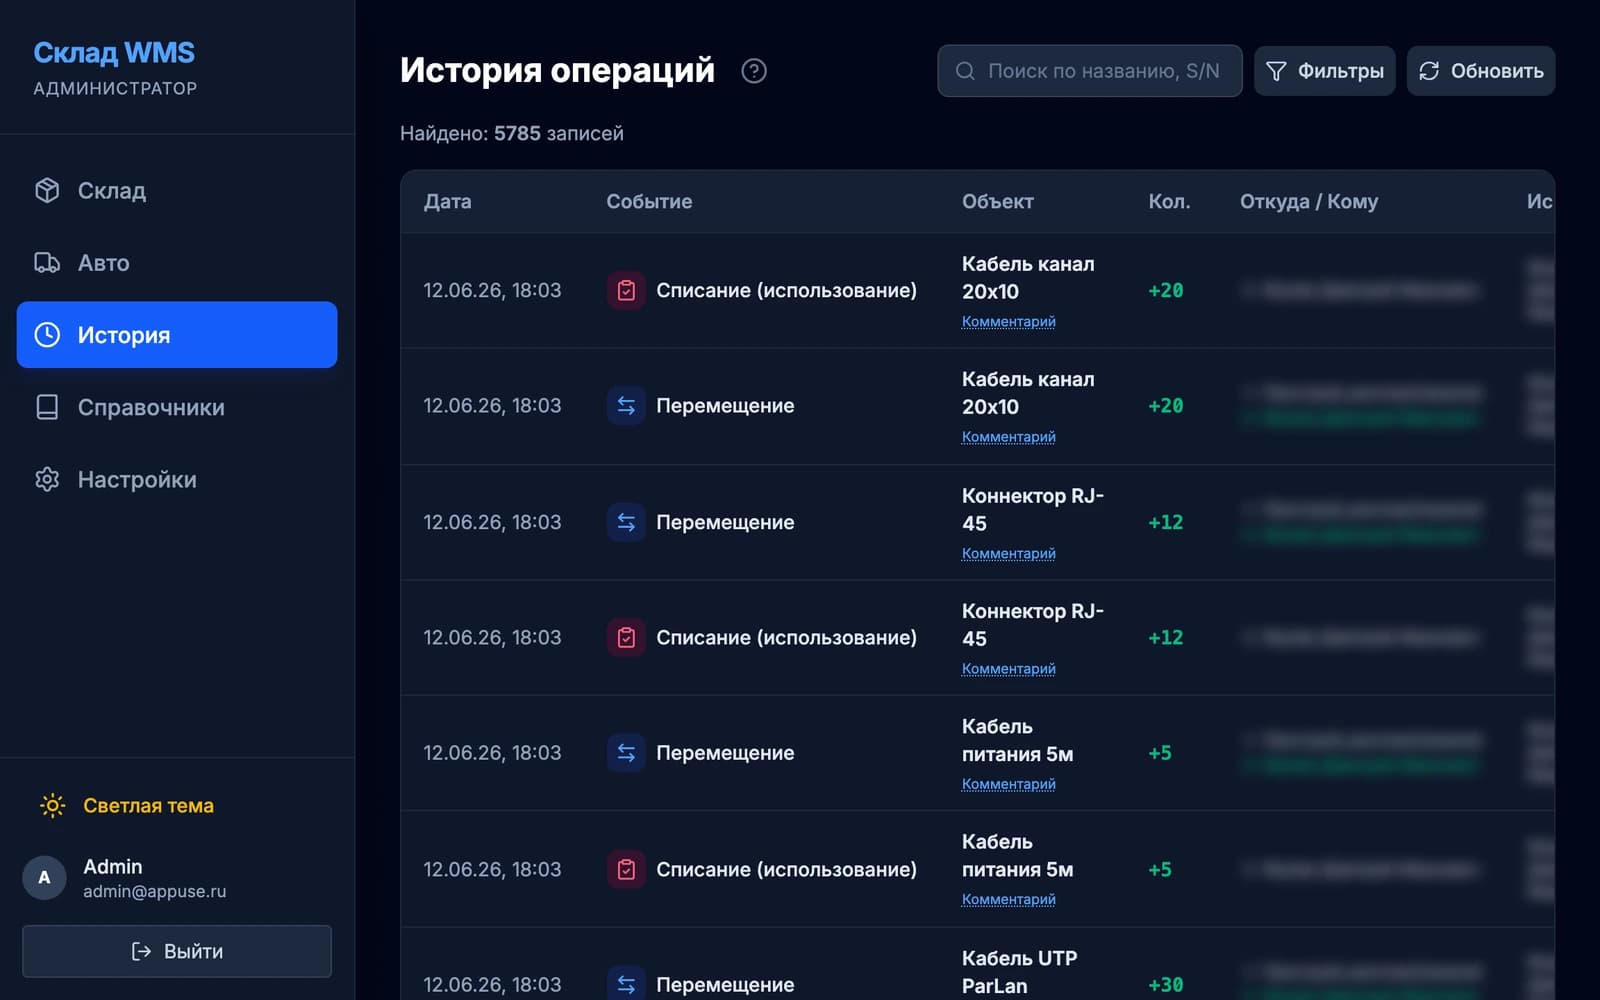The image size is (1600, 1000).
Task: Click the Откуда / Кому column header
Action: point(1309,201)
